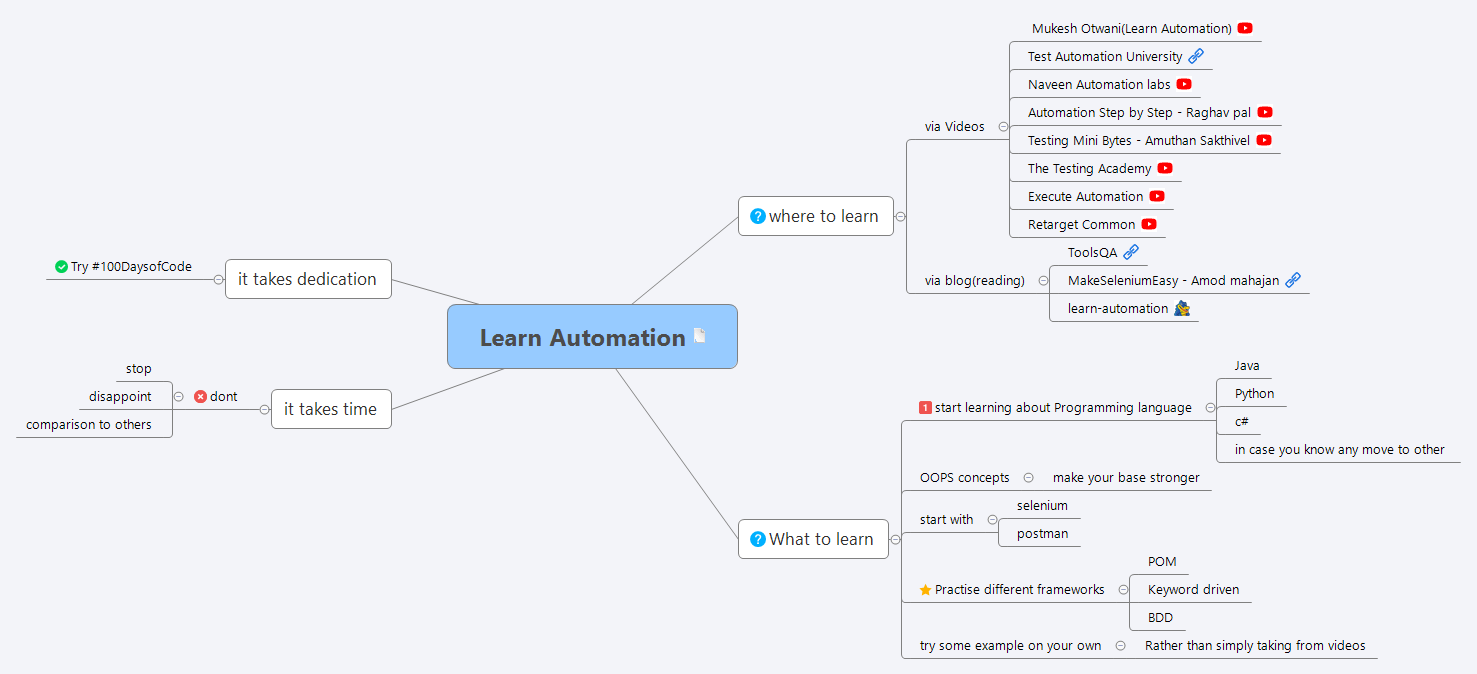The height and width of the screenshot is (674, 1477).
Task: Open the notes icon on Learn Automation topic
Action: pos(699,335)
